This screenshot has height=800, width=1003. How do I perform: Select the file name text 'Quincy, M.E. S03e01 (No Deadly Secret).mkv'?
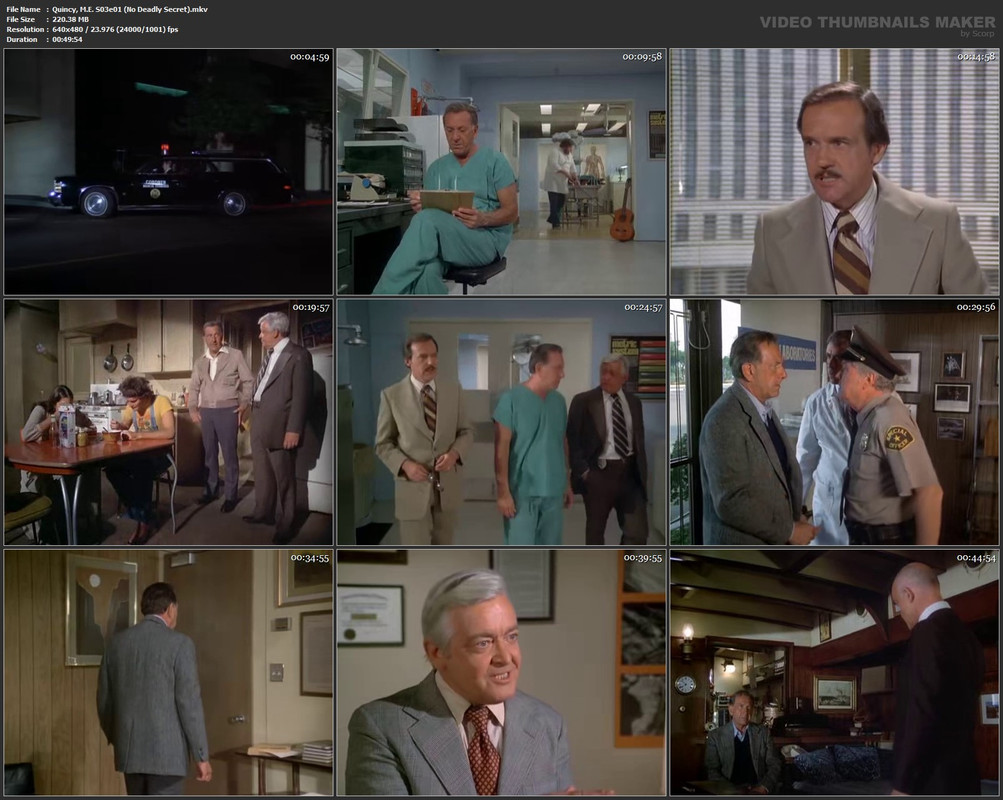130,10
